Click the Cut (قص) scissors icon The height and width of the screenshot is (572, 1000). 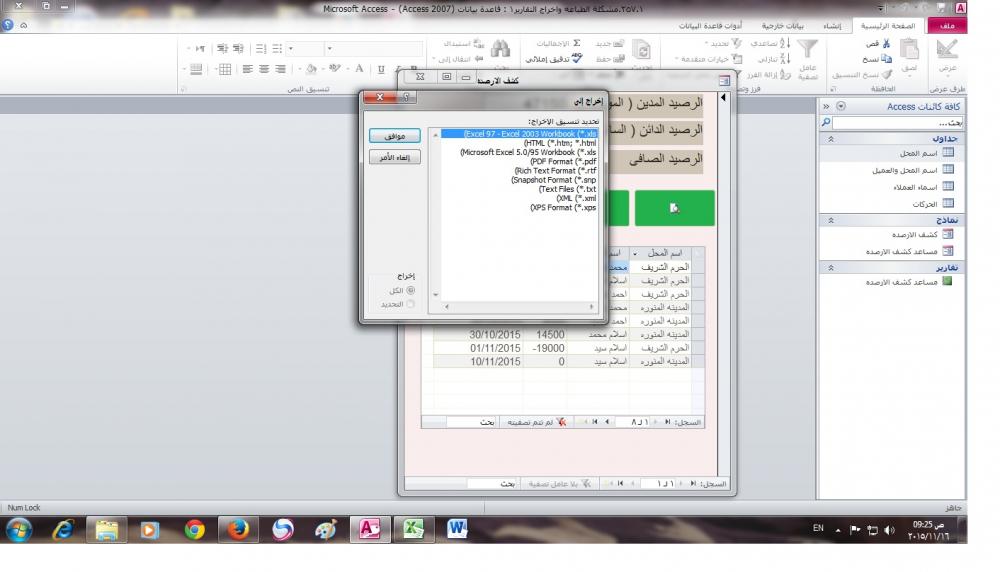886,43
